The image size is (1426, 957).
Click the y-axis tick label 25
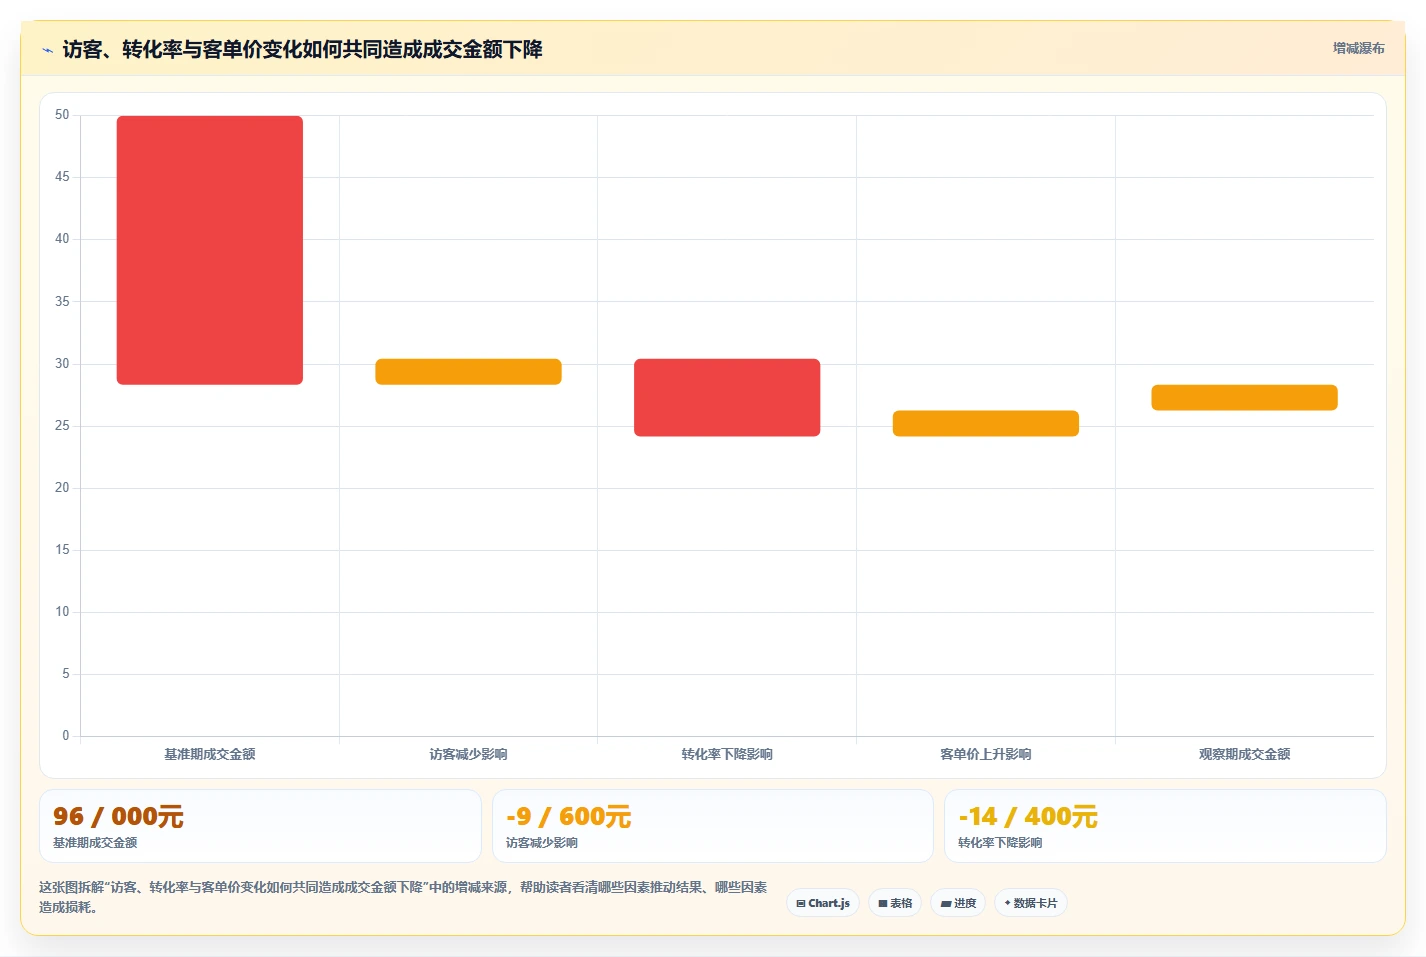coord(62,426)
